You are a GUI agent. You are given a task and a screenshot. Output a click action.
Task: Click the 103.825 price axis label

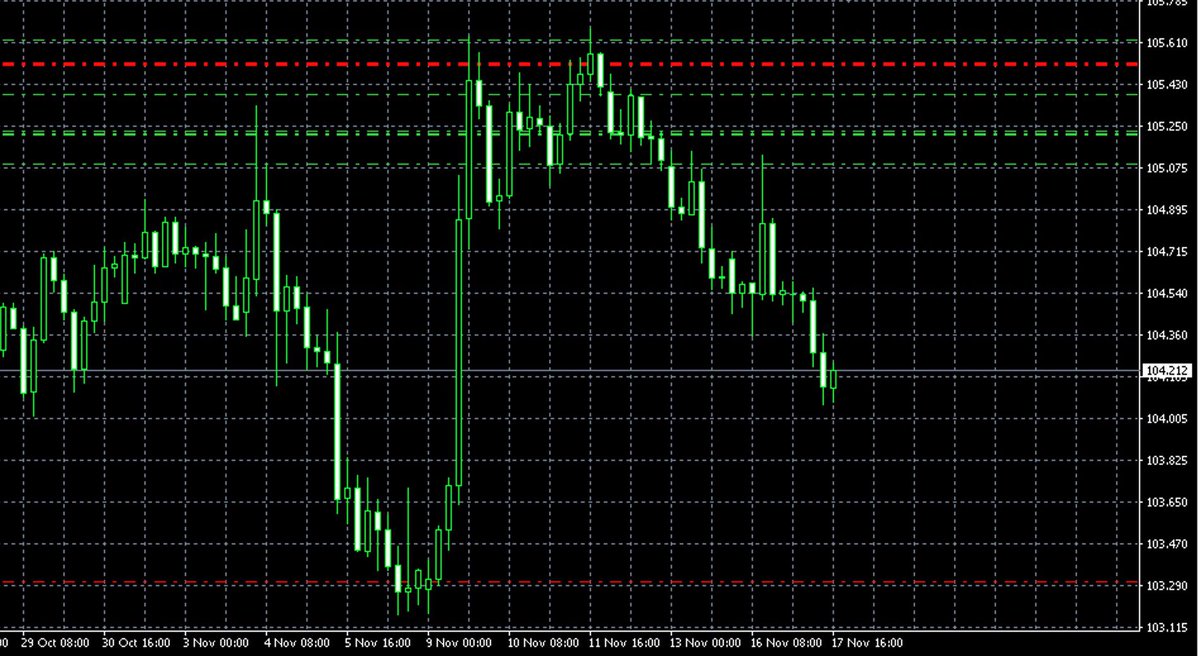click(1167, 461)
